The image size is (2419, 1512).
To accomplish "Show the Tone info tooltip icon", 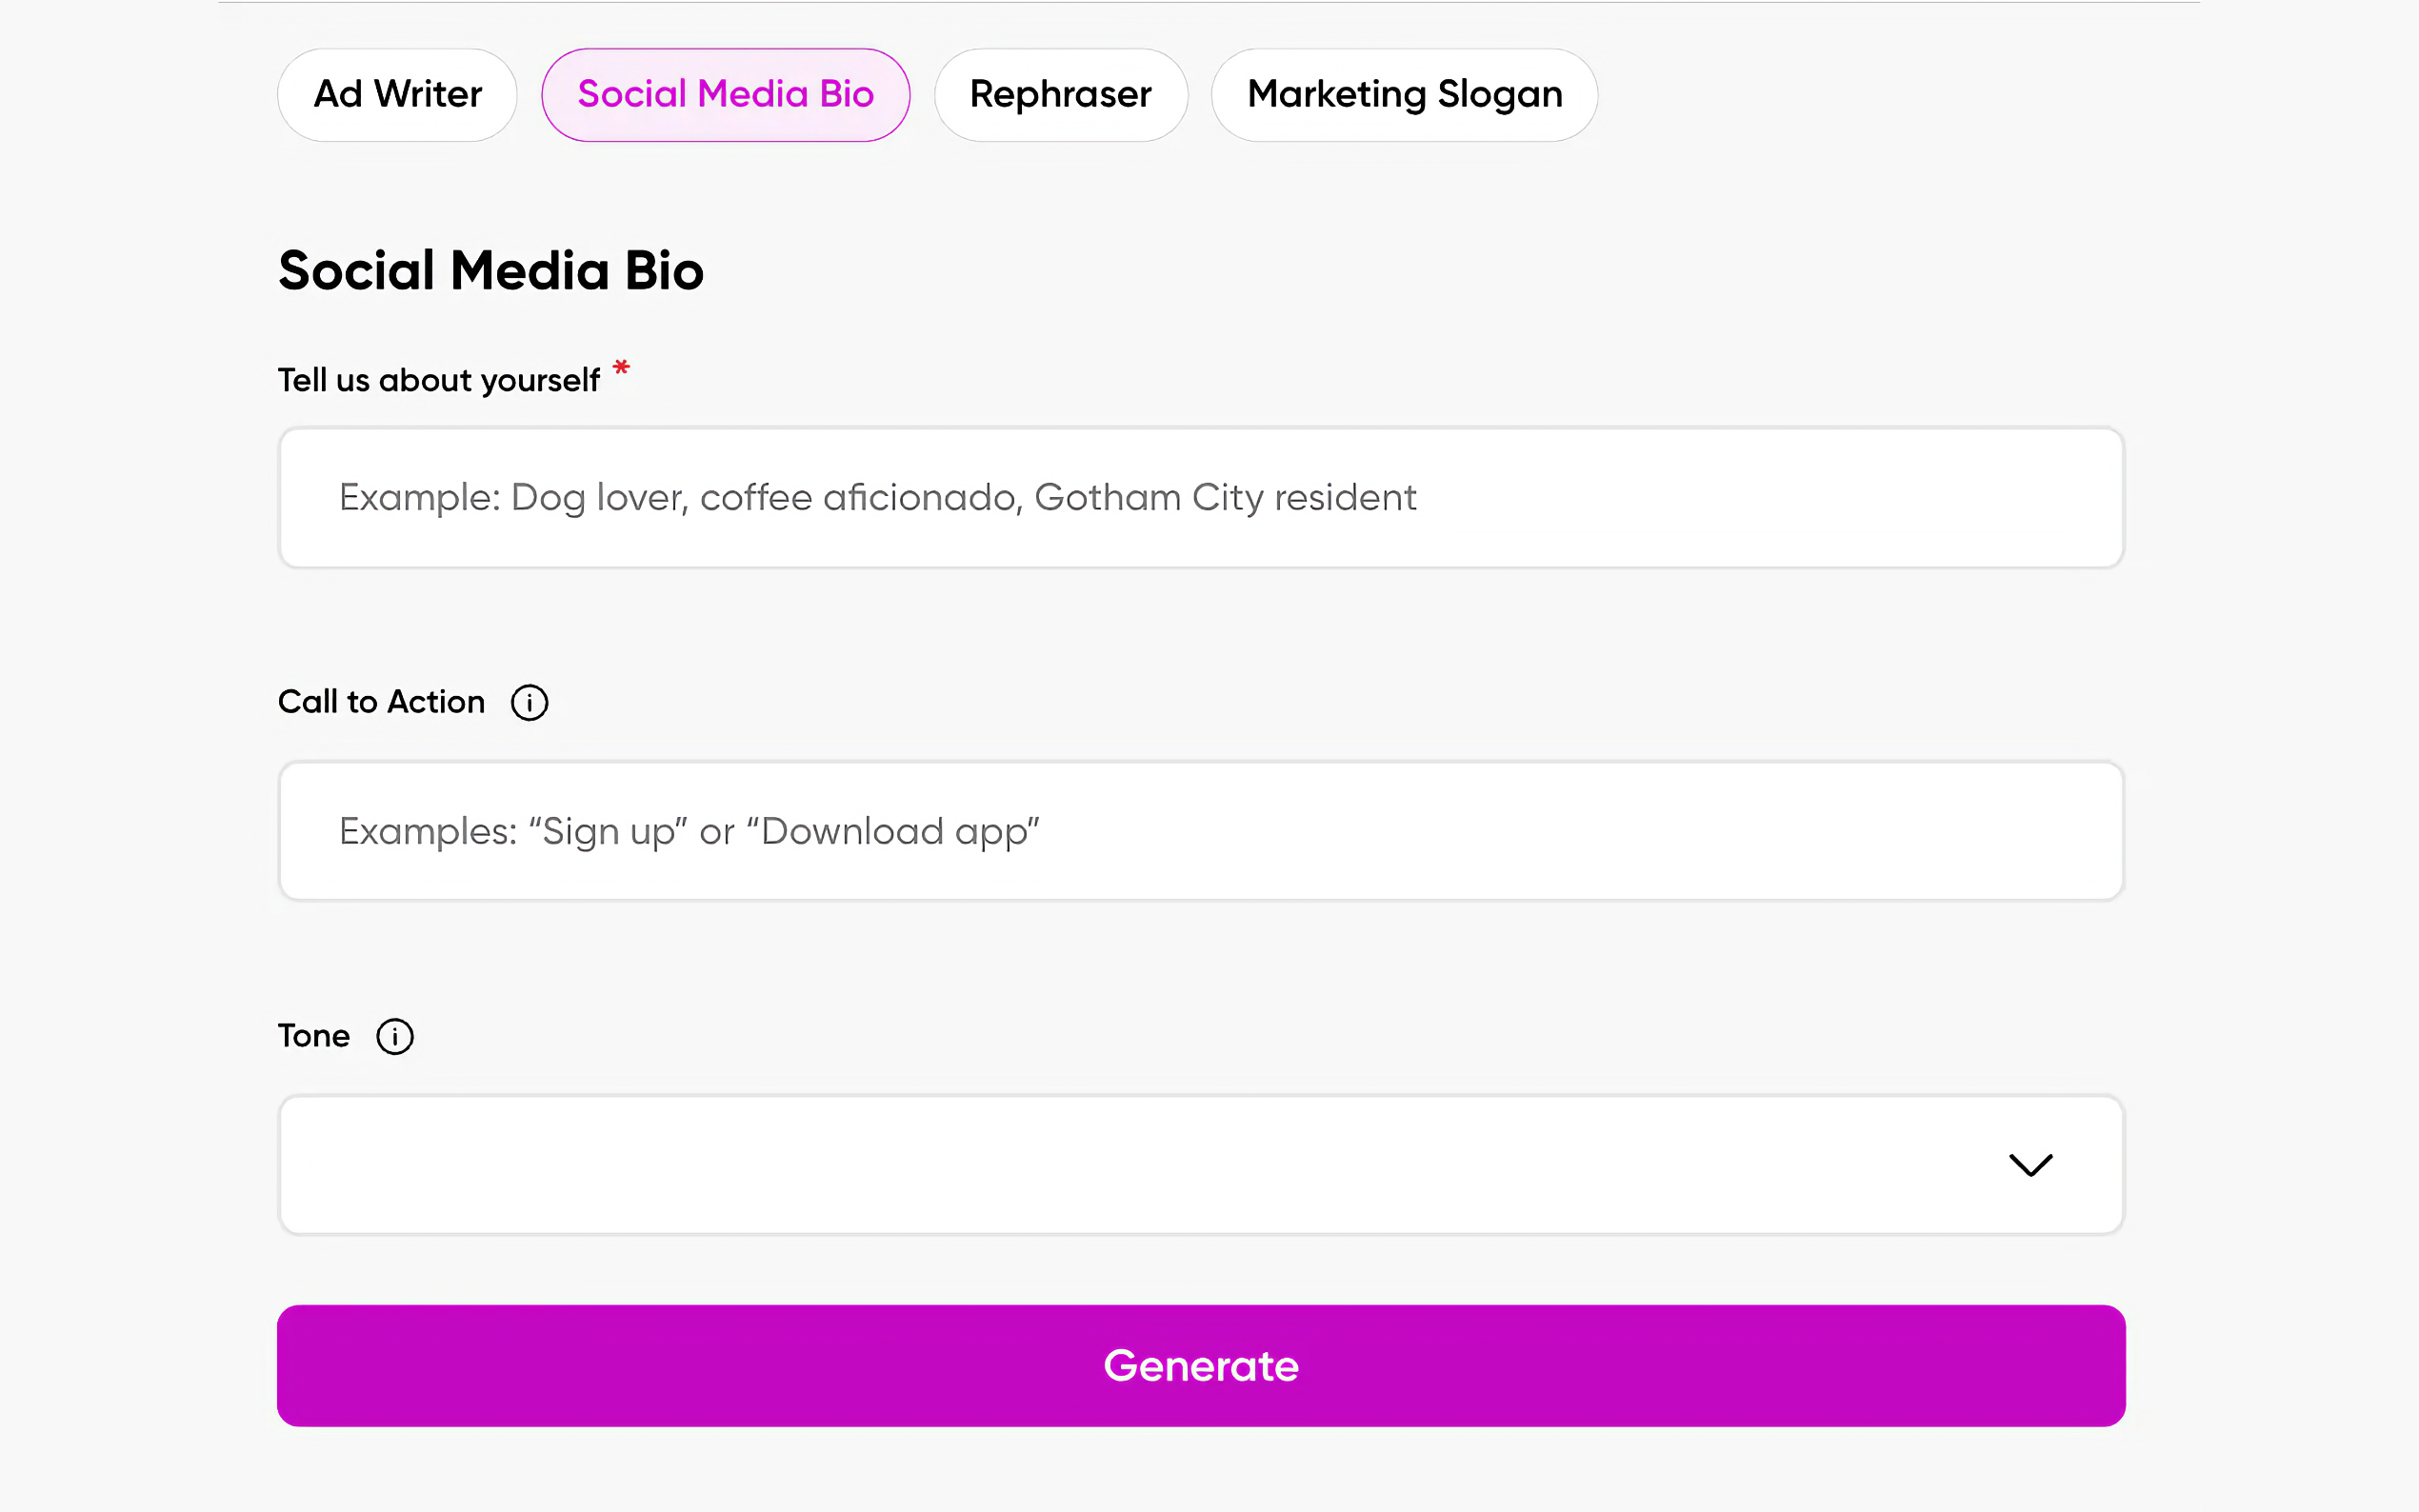I will (x=394, y=1036).
